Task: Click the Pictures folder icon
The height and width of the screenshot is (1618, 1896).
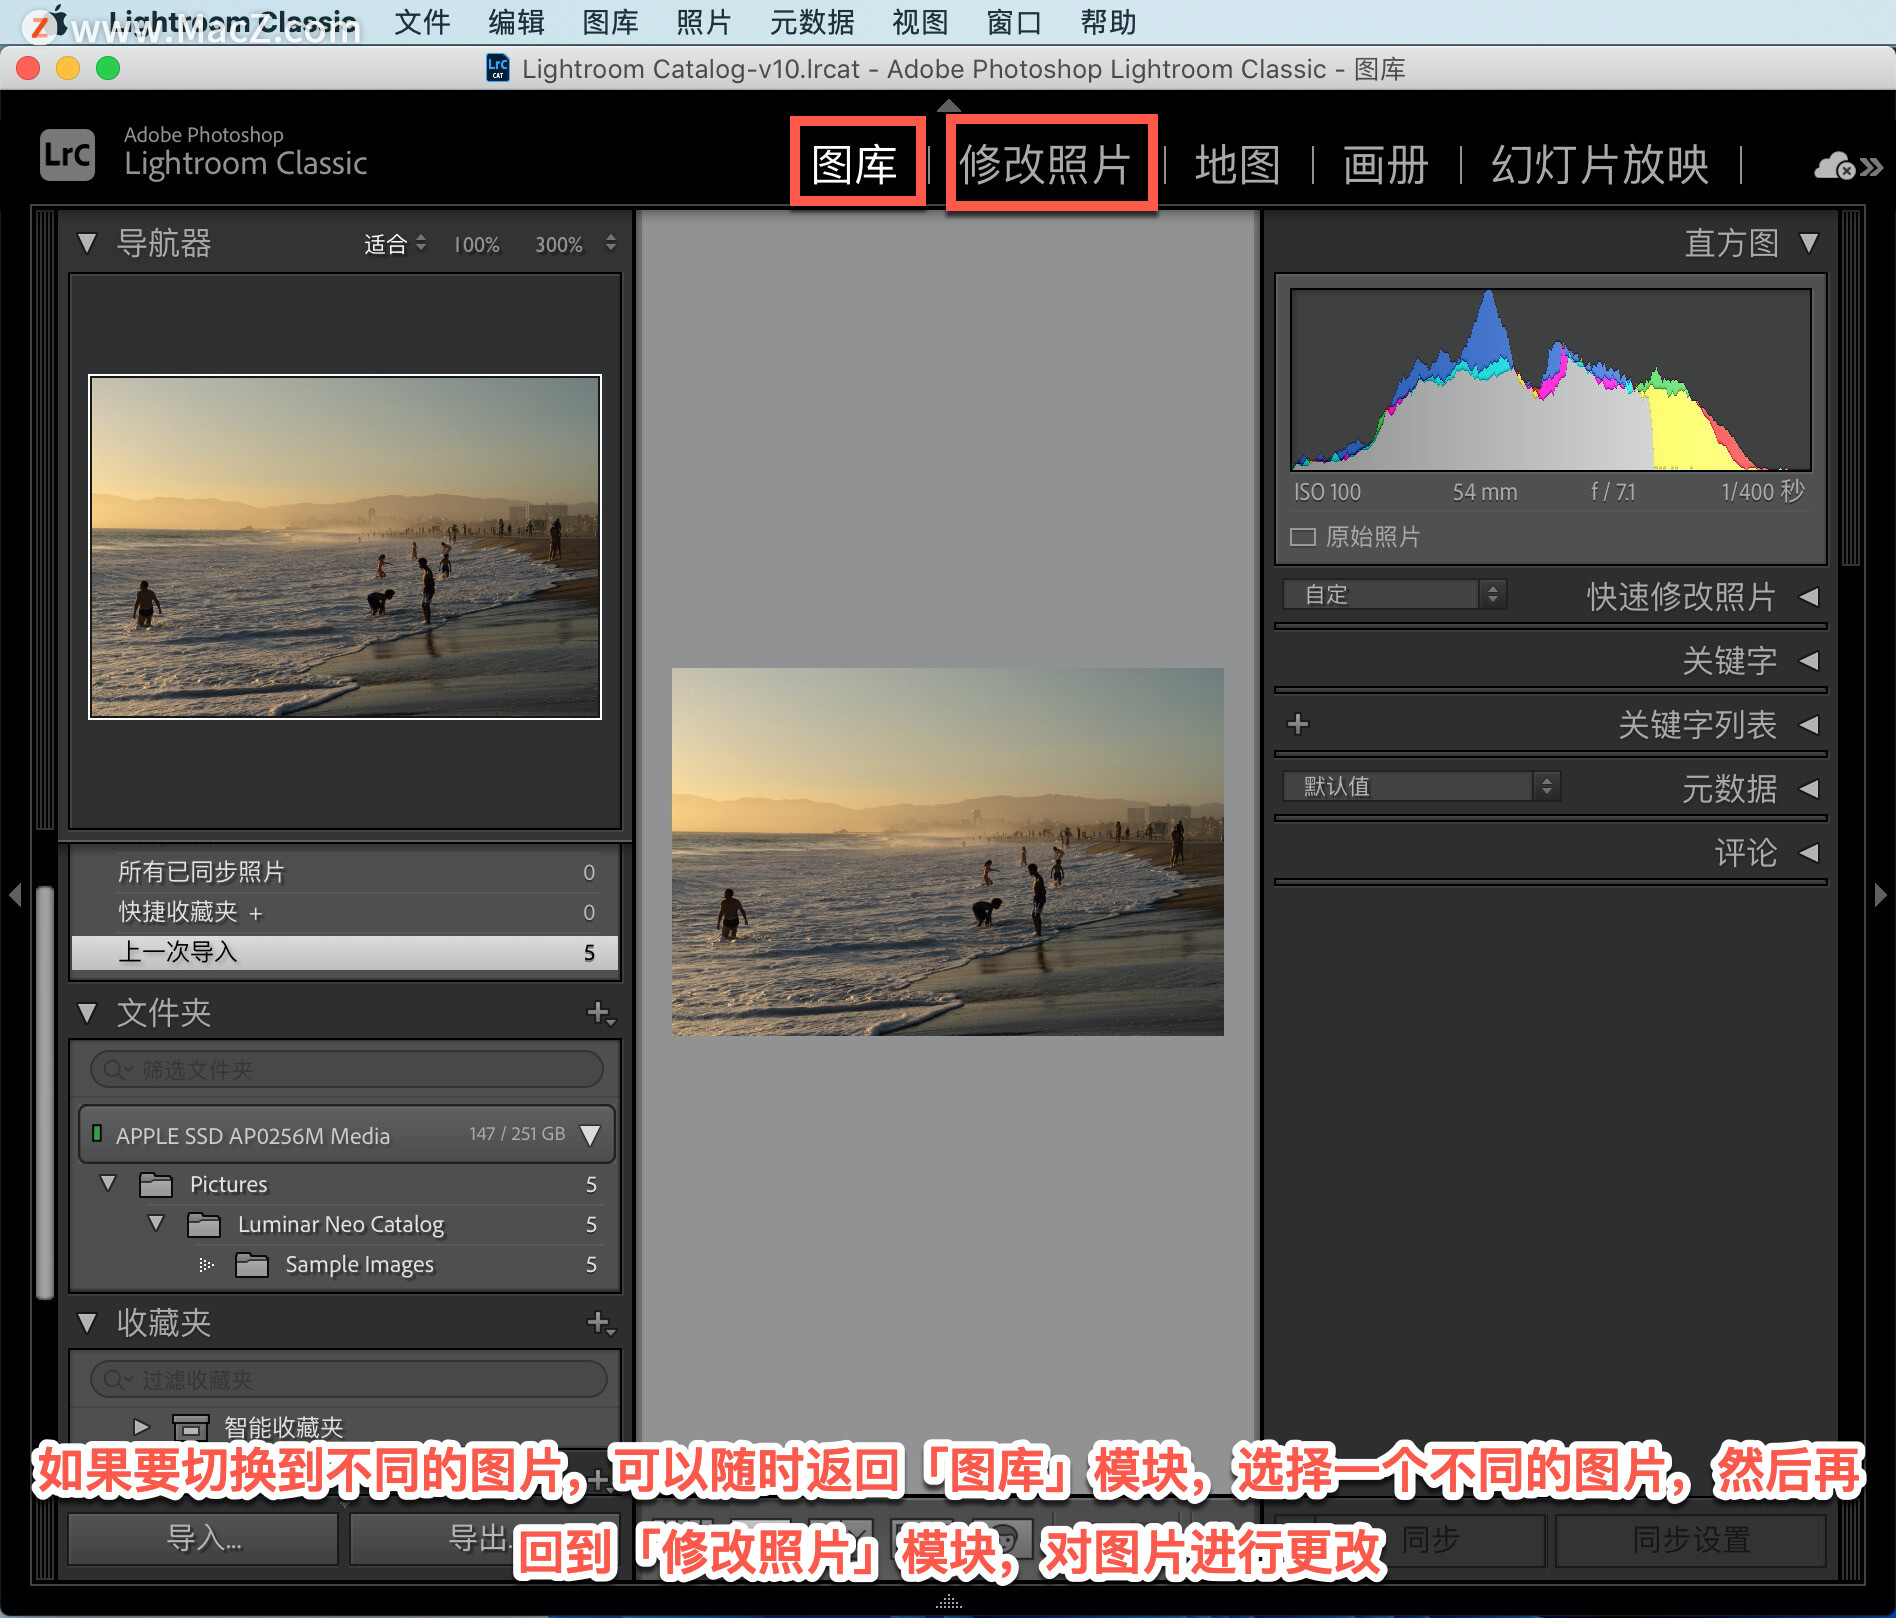Action: pyautogui.click(x=155, y=1184)
